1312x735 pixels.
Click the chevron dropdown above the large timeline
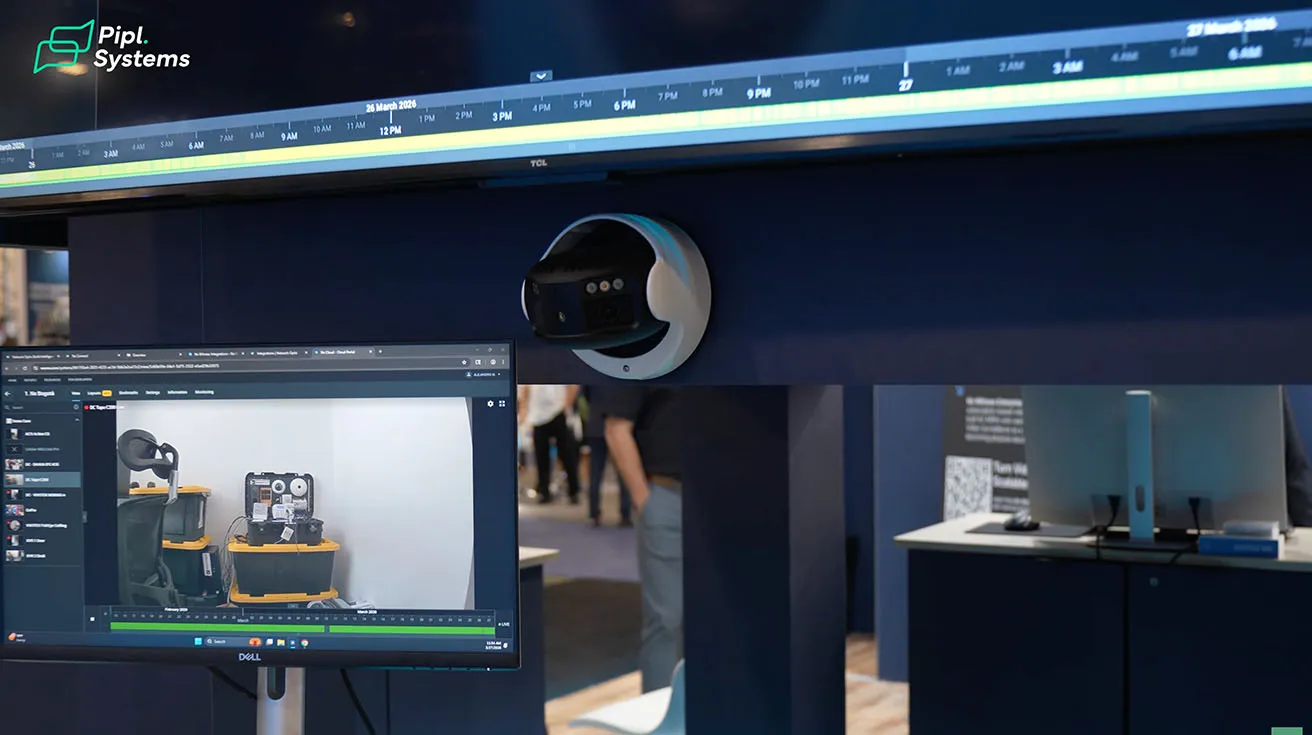pos(541,76)
